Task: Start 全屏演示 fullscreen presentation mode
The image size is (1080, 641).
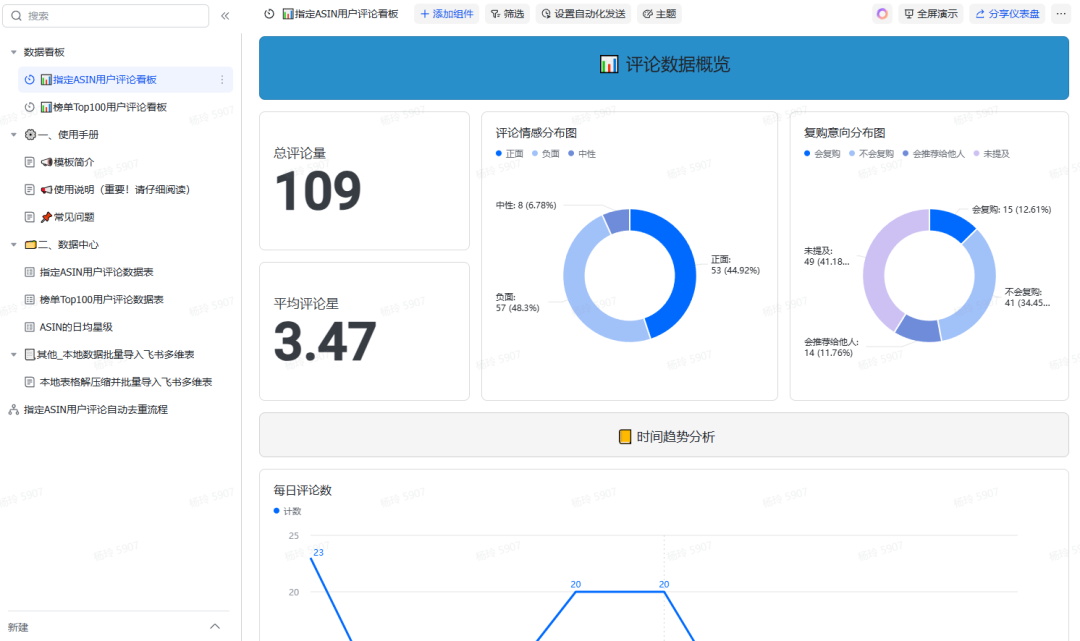Action: tap(930, 14)
